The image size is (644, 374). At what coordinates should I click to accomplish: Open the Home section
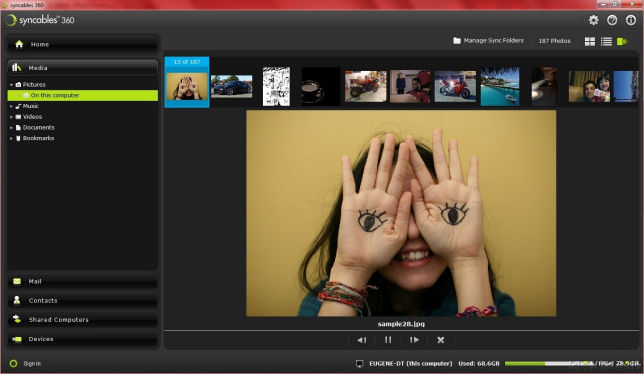83,44
